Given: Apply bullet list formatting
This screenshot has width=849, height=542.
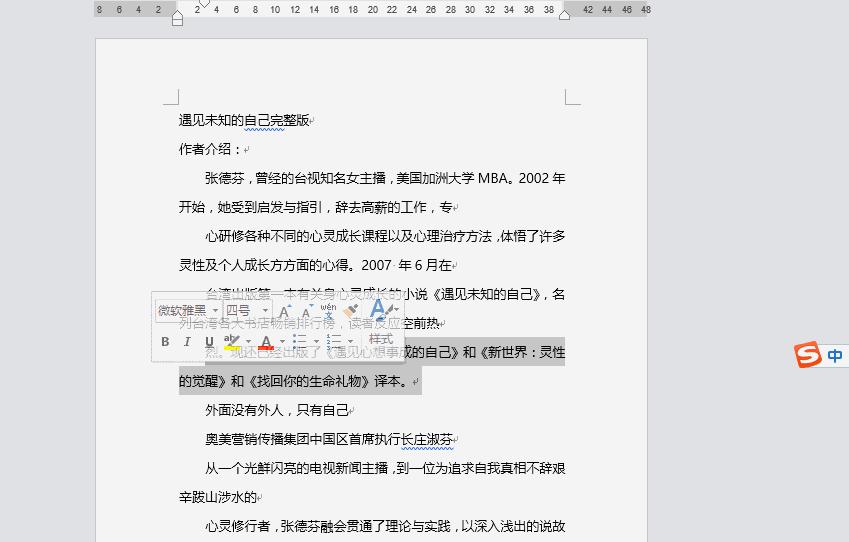Looking at the screenshot, I should (x=299, y=341).
